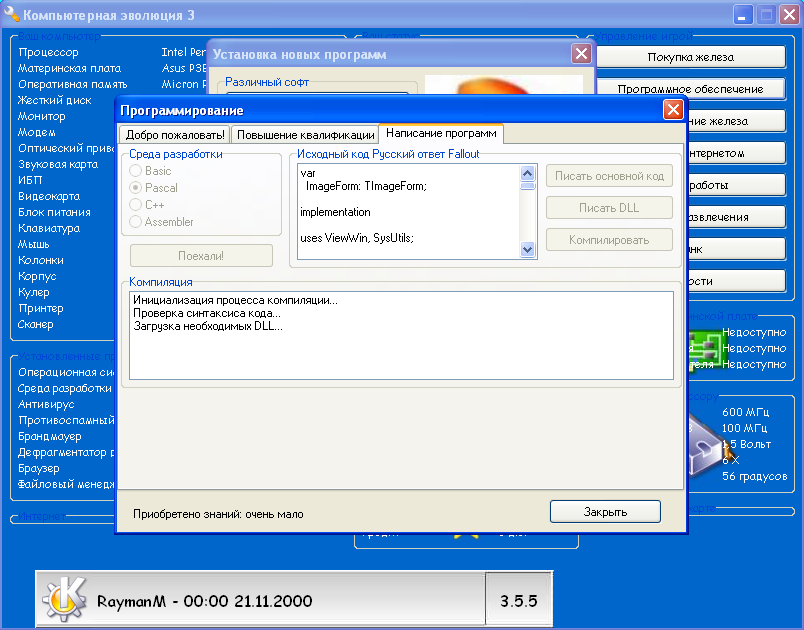Close the Установка новых программ window
Image resolution: width=804 pixels, height=630 pixels.
coord(581,53)
